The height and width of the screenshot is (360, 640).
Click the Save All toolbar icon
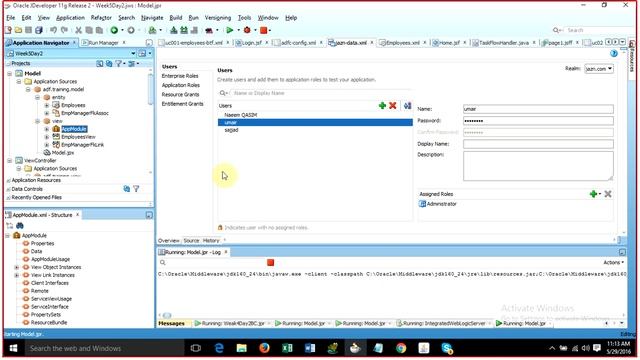(x=39, y=30)
